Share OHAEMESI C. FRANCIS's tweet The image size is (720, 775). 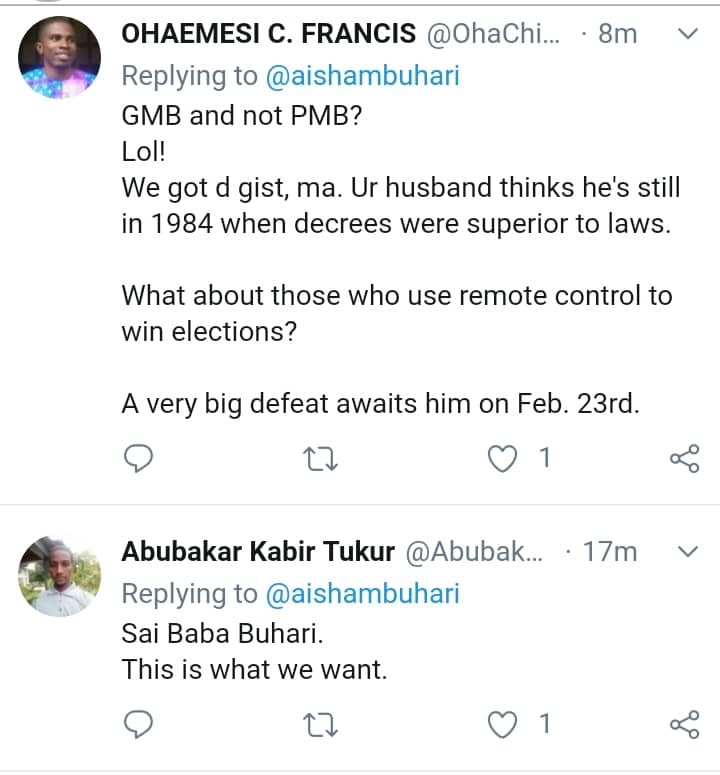(684, 459)
